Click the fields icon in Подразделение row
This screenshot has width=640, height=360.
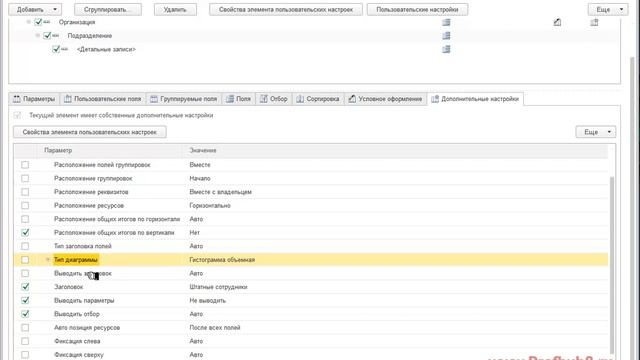pos(446,36)
